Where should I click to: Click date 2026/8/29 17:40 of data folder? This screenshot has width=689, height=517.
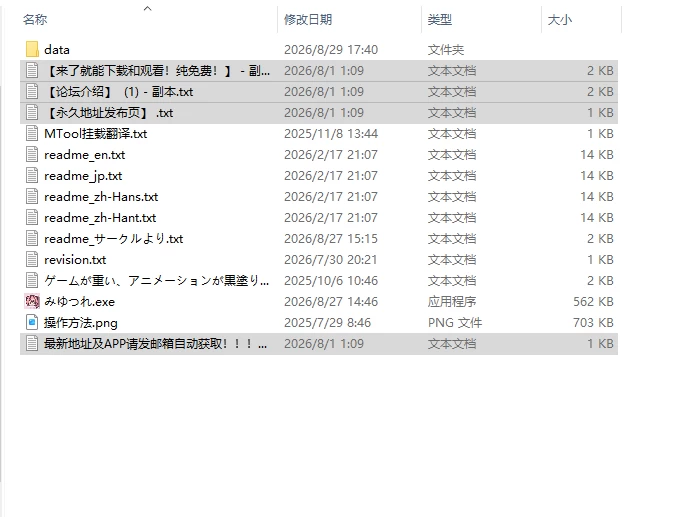[x=331, y=50]
